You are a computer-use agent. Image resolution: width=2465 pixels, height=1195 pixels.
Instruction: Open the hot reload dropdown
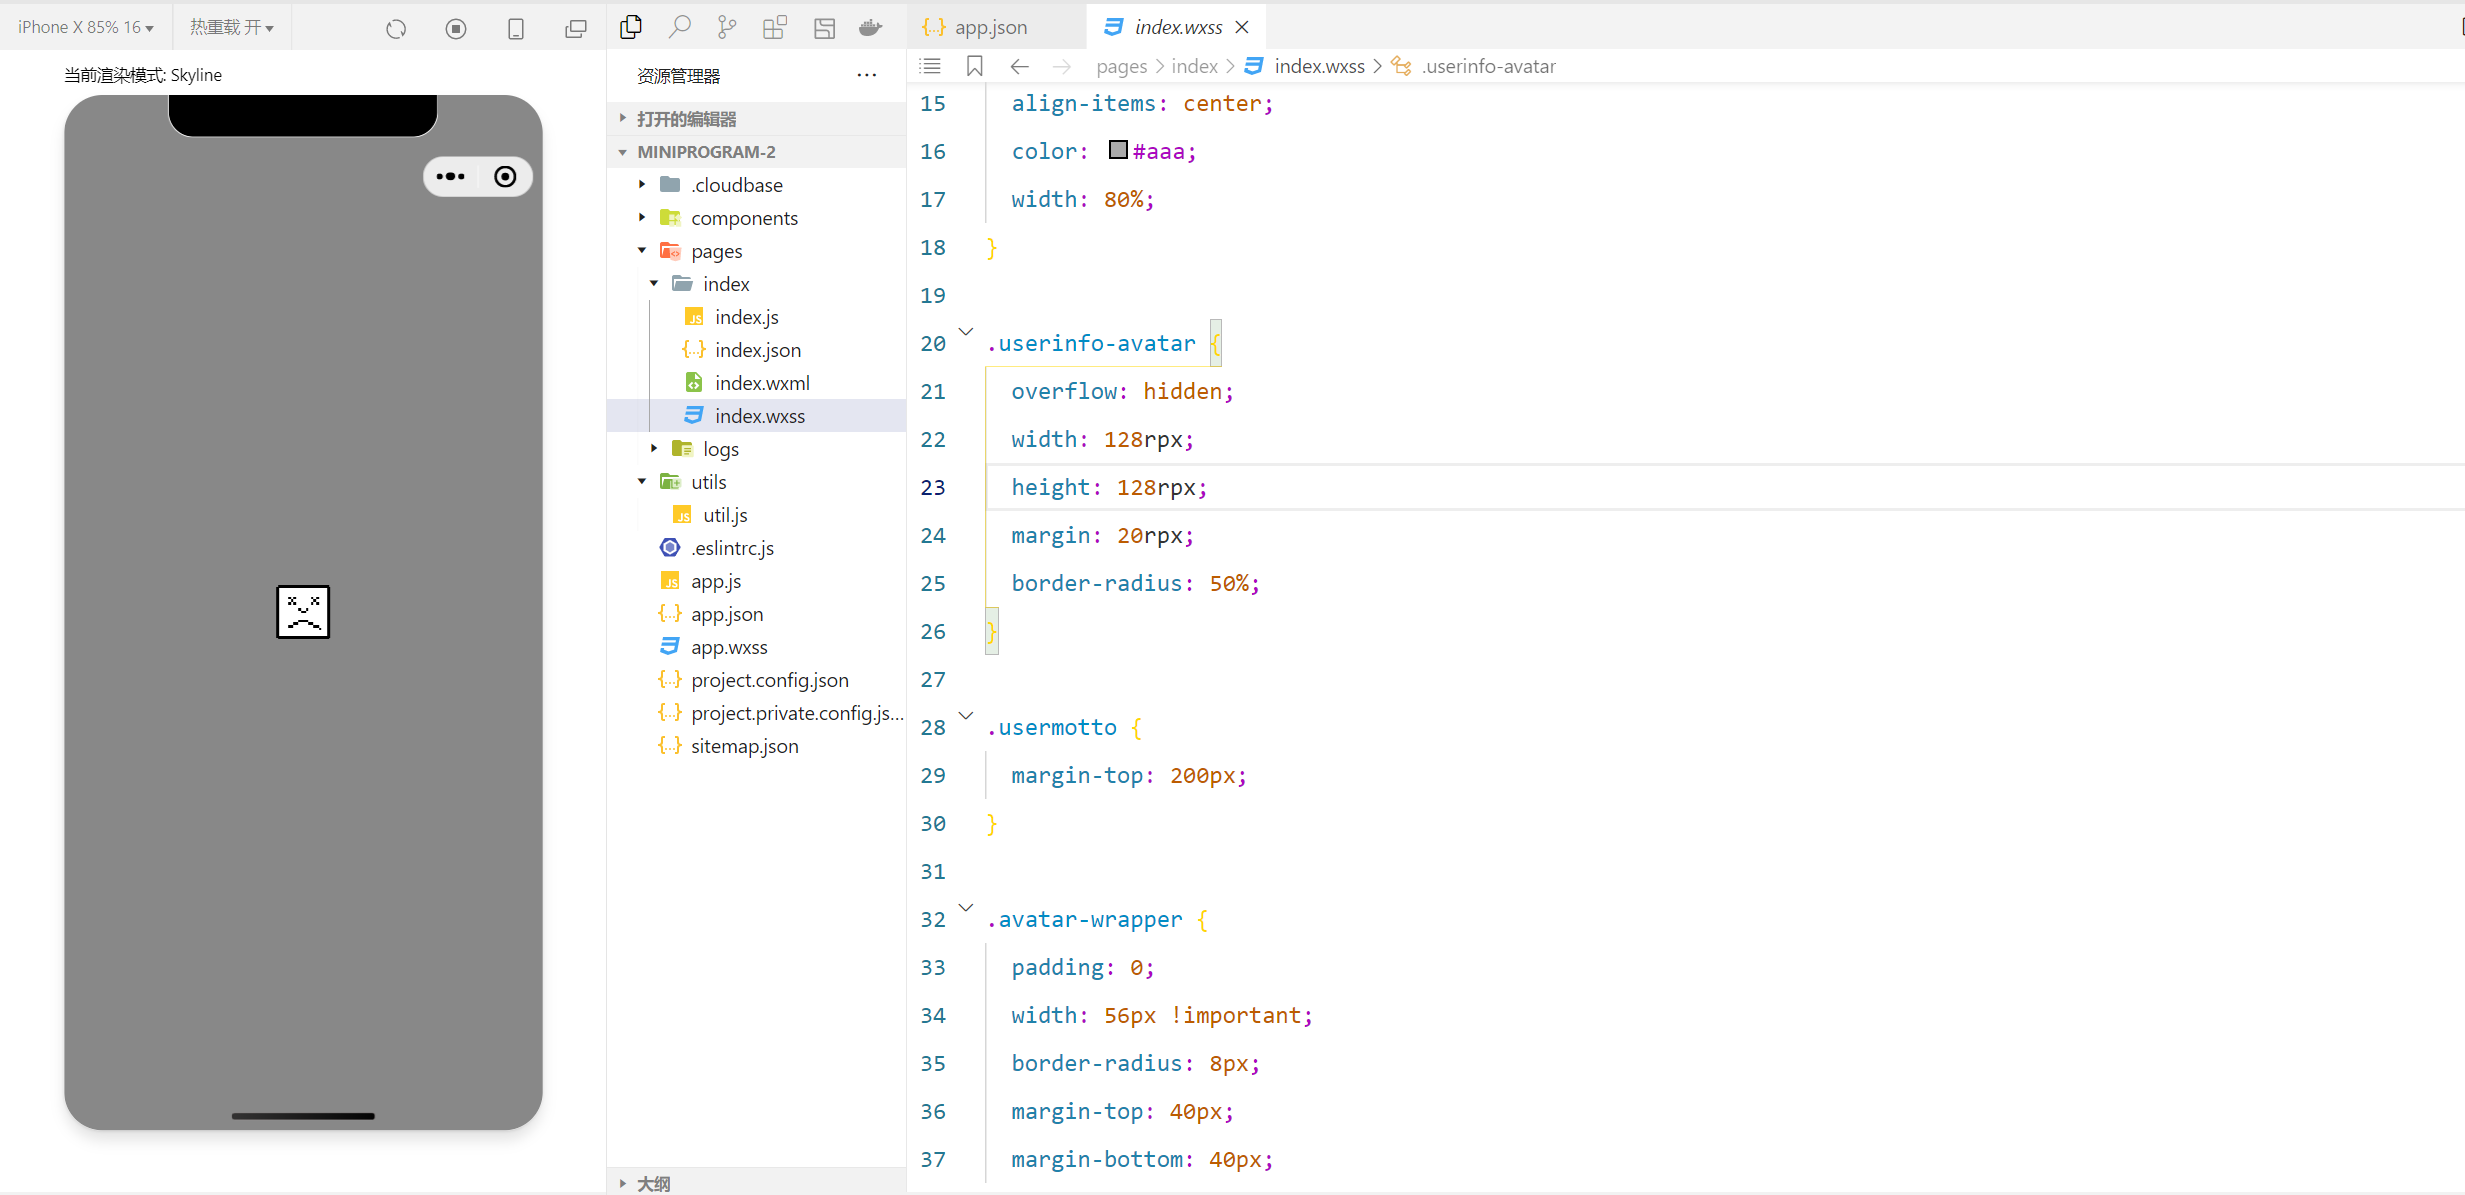pyautogui.click(x=232, y=27)
